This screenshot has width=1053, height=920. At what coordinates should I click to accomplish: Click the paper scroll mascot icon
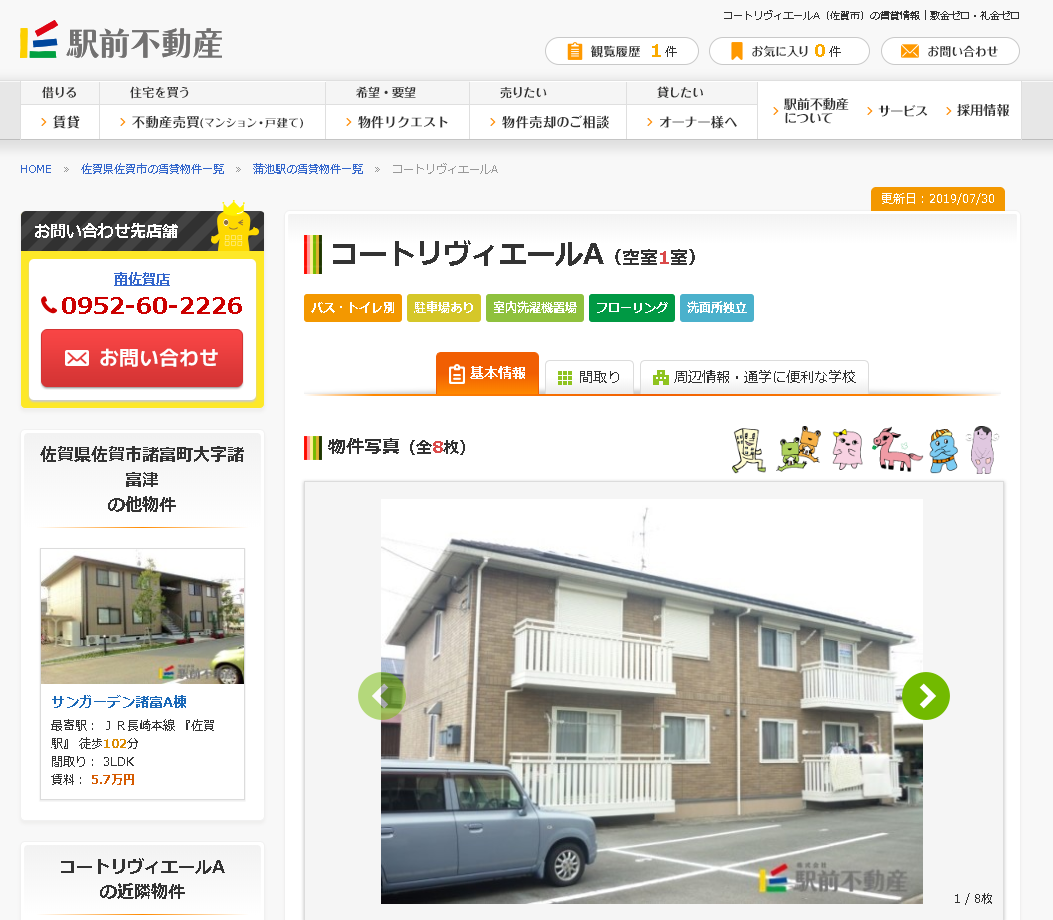click(x=749, y=450)
